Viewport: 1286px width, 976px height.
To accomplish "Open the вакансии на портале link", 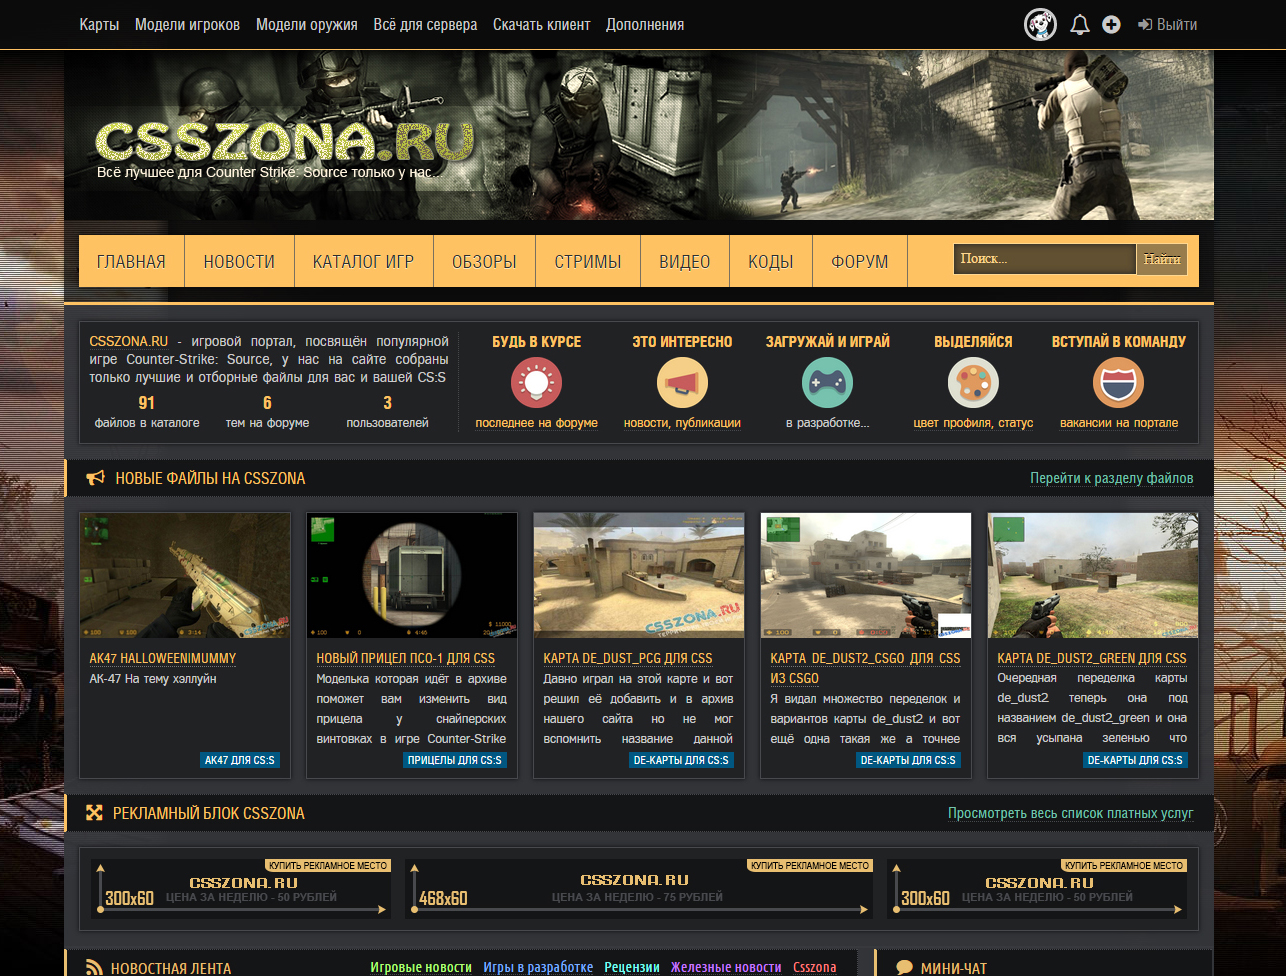I will click(1119, 423).
